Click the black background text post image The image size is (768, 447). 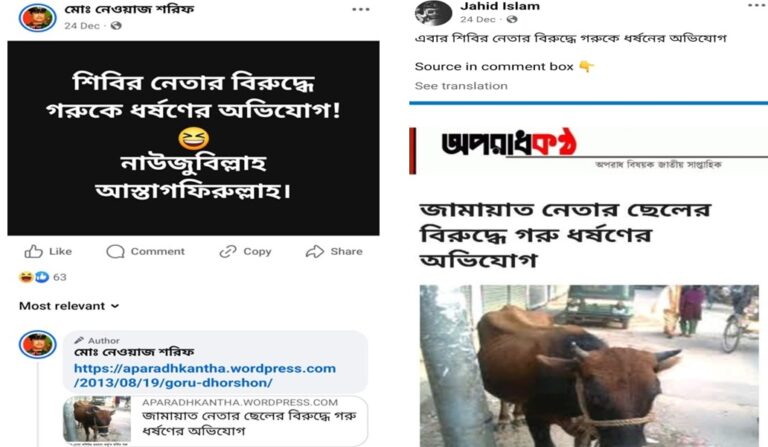(193, 138)
